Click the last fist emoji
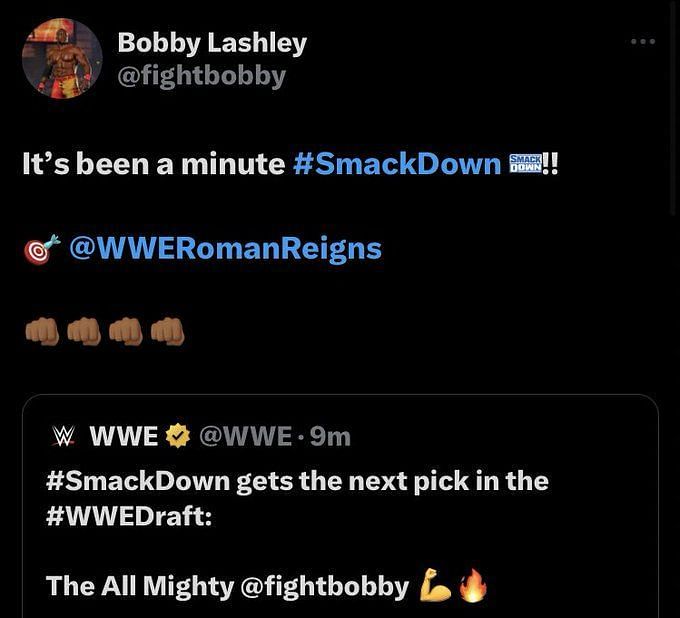Viewport: 680px width, 618px height. (x=167, y=331)
